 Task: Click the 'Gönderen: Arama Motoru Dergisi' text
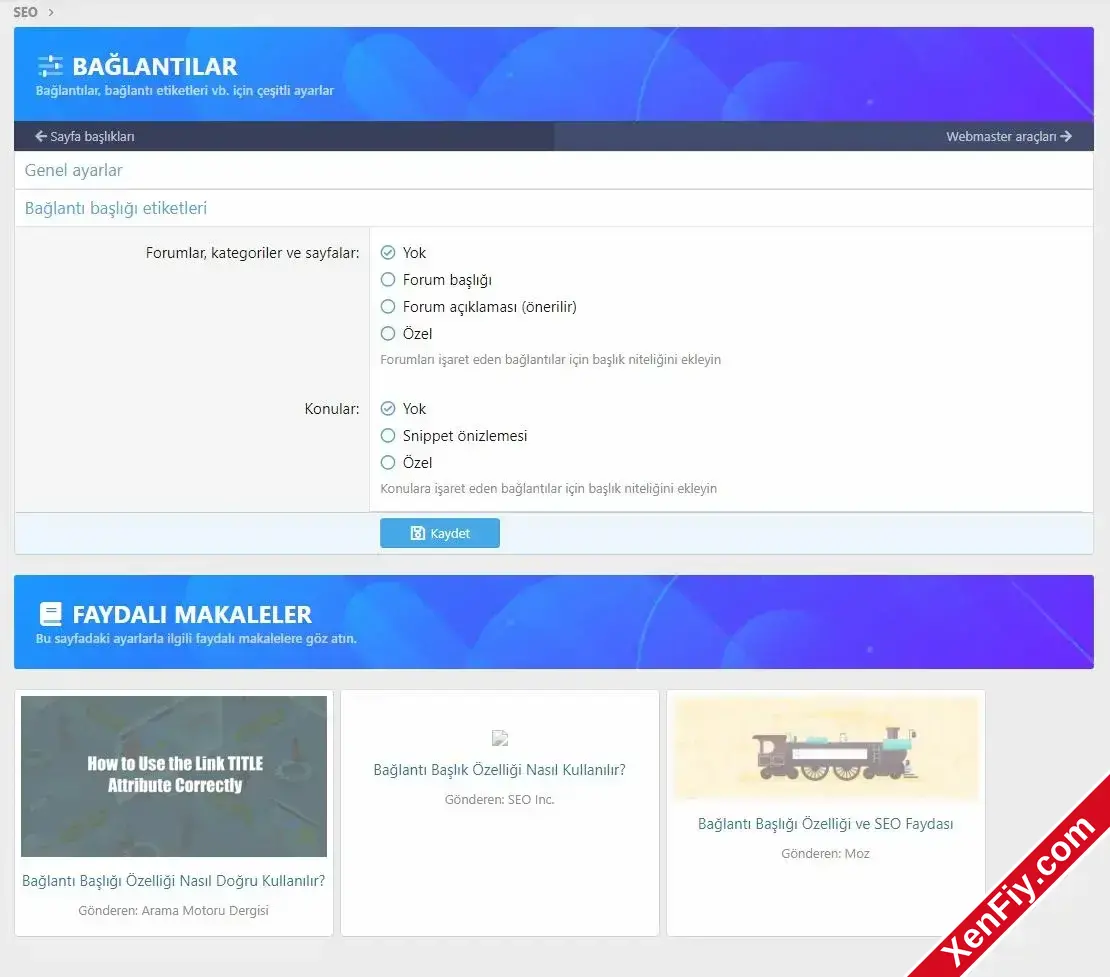point(173,910)
